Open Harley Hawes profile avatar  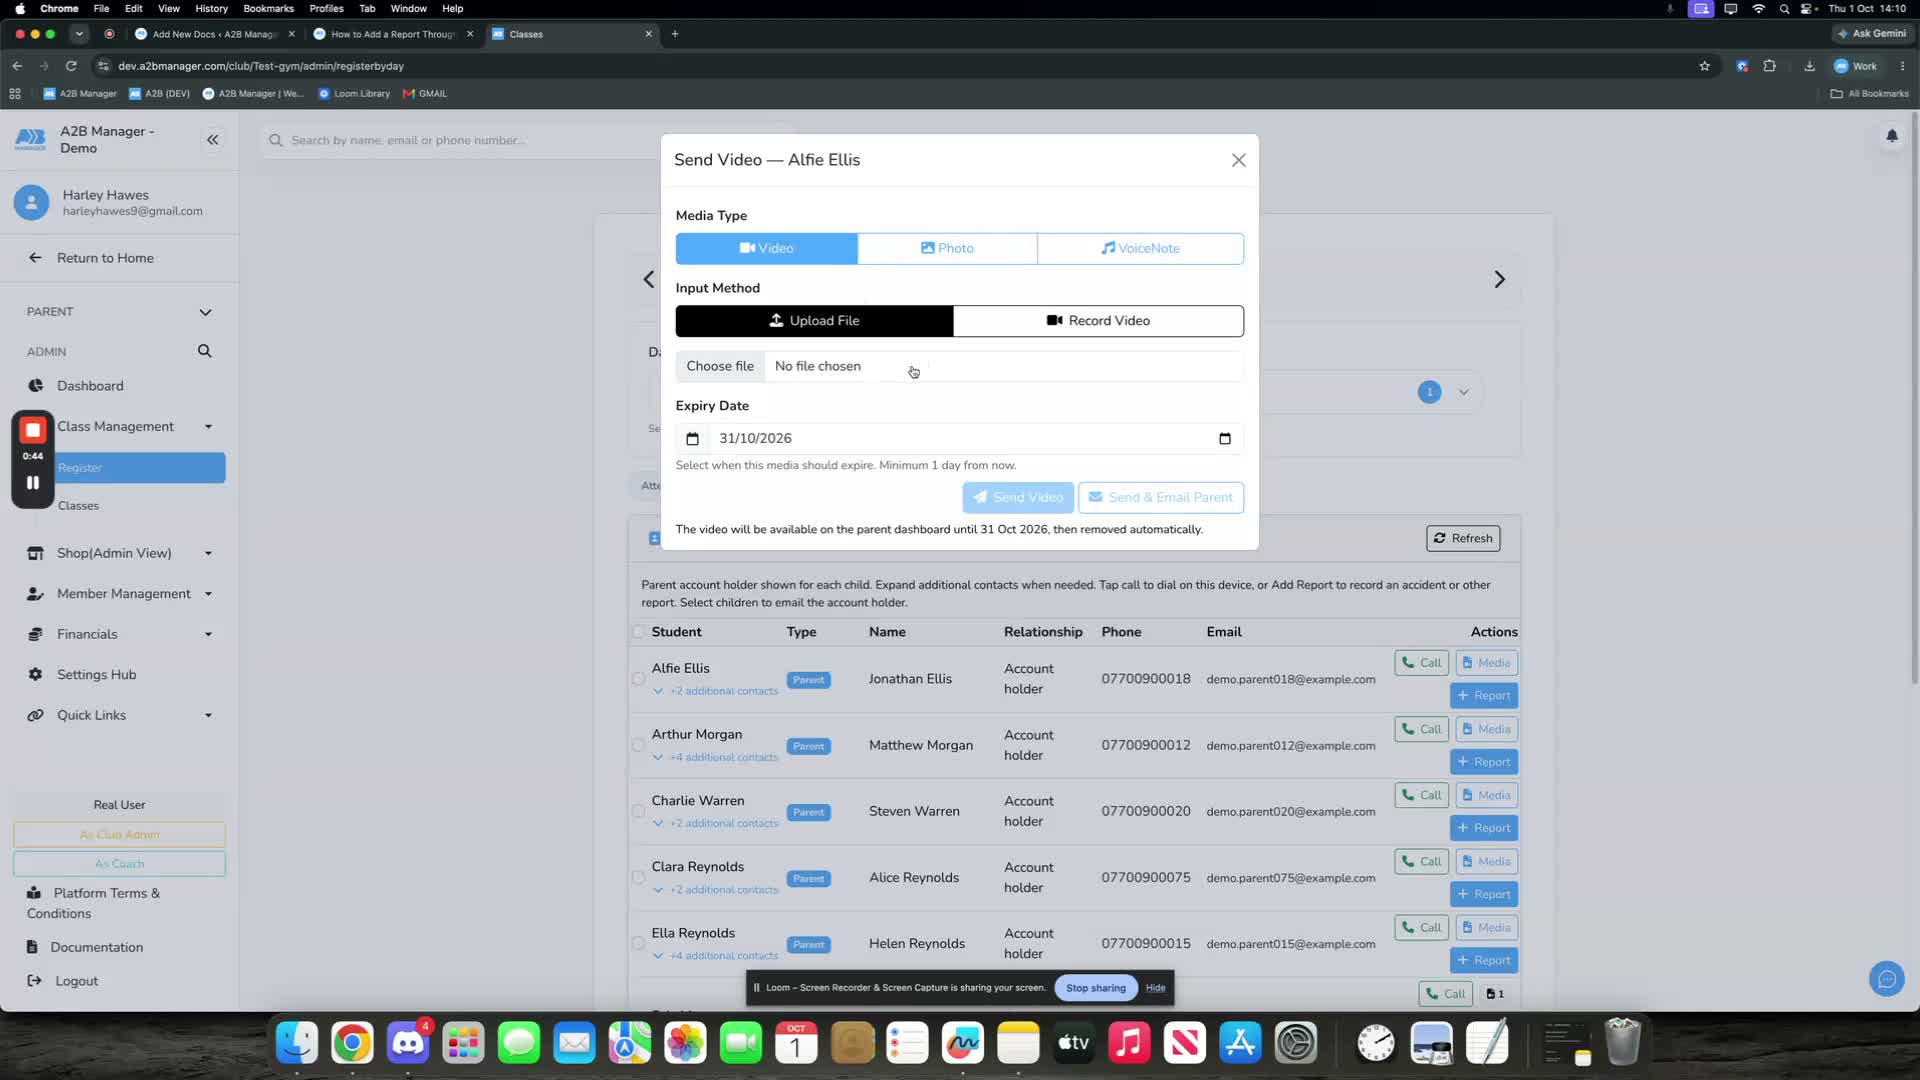tap(31, 203)
